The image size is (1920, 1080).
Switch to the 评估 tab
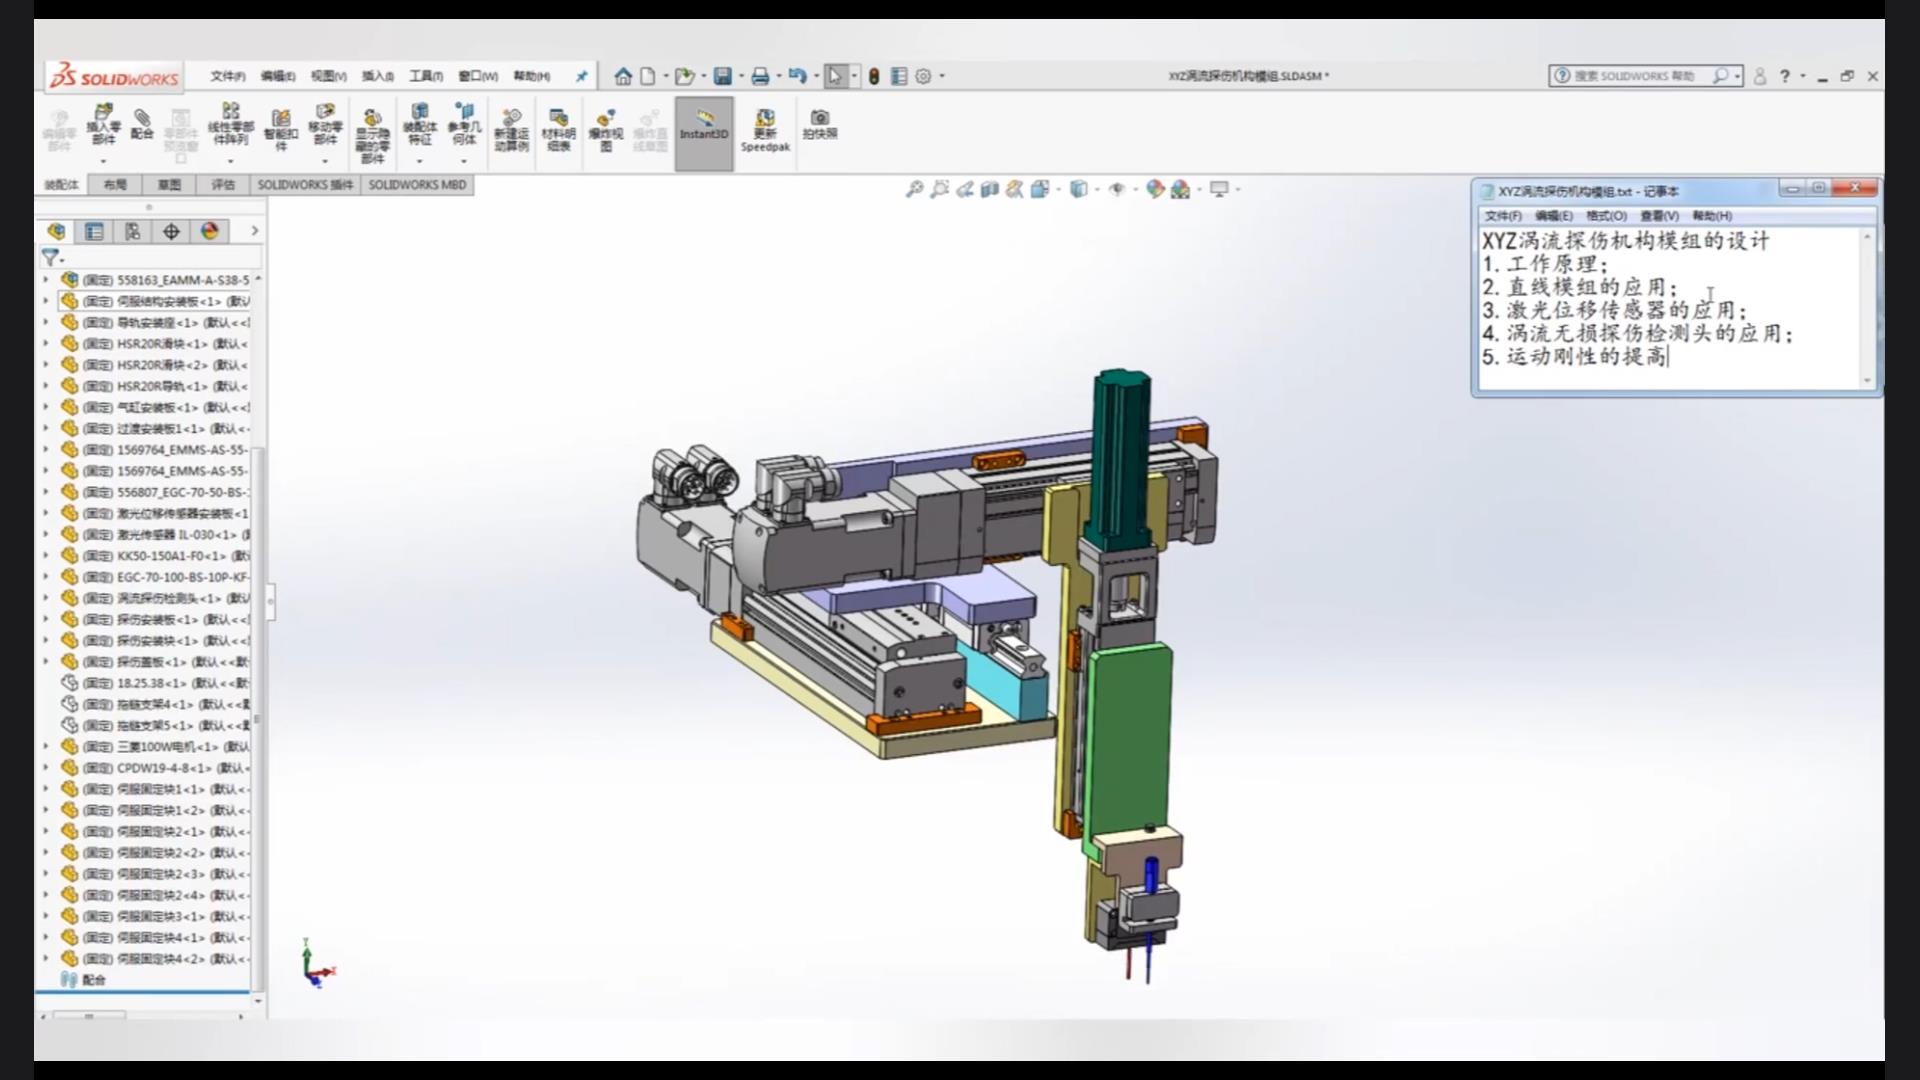point(222,185)
